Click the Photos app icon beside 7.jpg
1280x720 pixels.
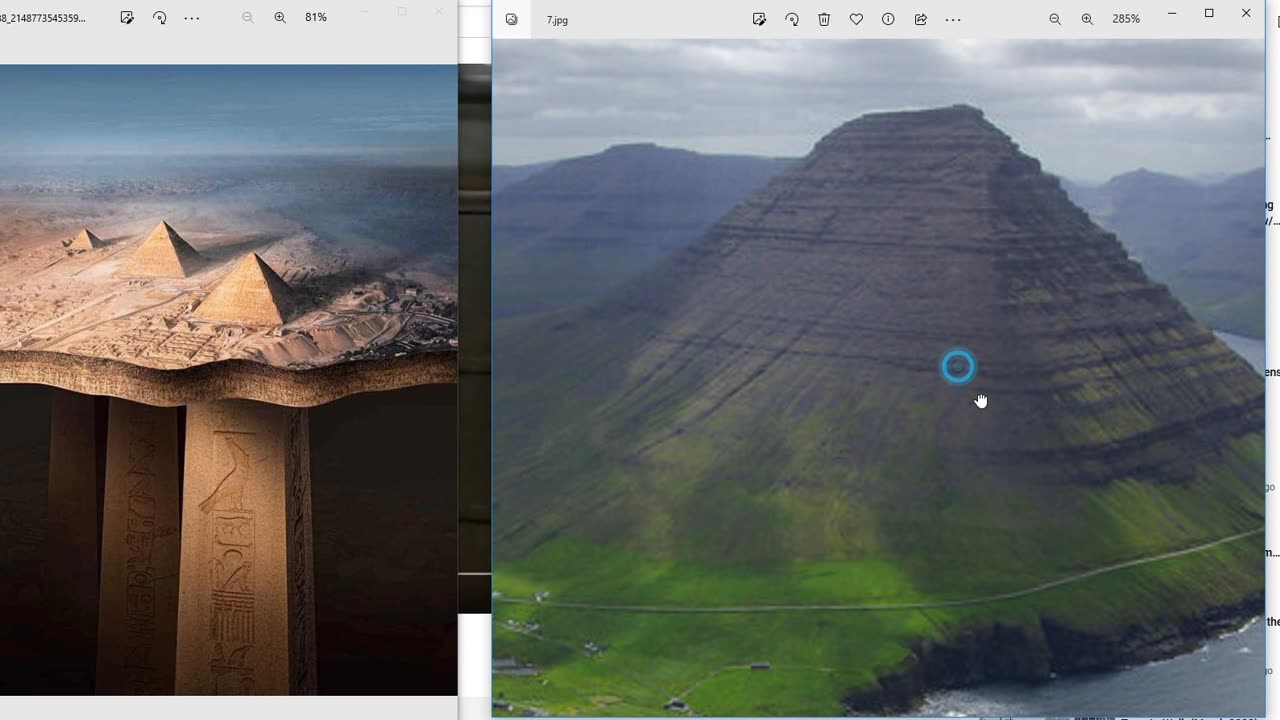click(x=512, y=19)
